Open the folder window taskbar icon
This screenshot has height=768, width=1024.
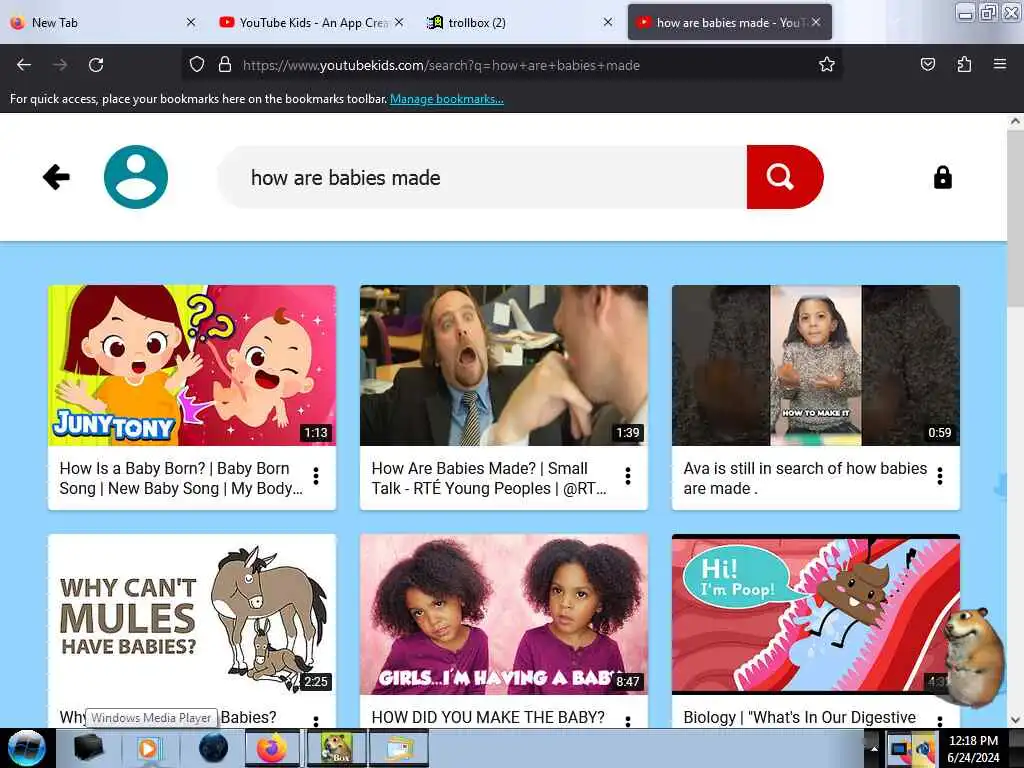click(x=399, y=748)
